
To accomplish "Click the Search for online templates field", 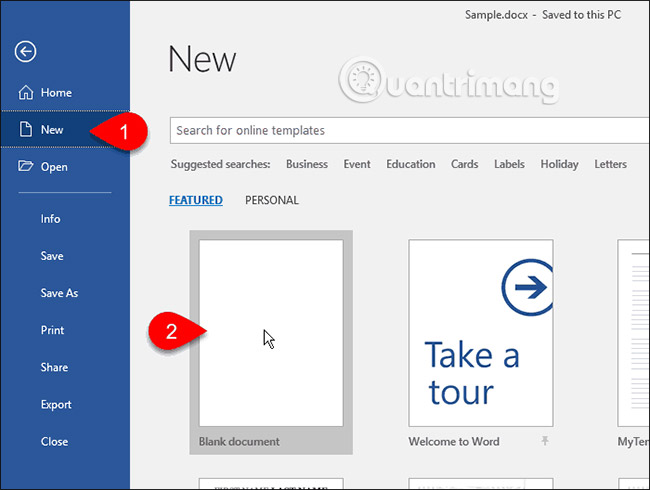I will click(x=410, y=131).
